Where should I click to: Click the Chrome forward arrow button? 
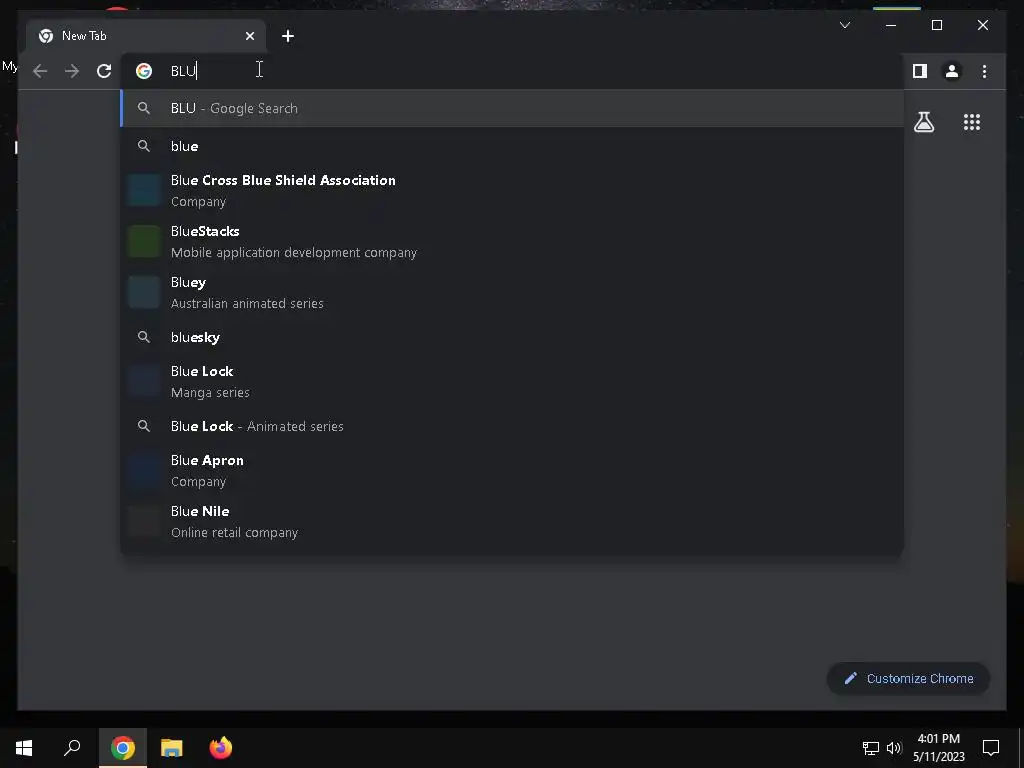click(x=72, y=71)
